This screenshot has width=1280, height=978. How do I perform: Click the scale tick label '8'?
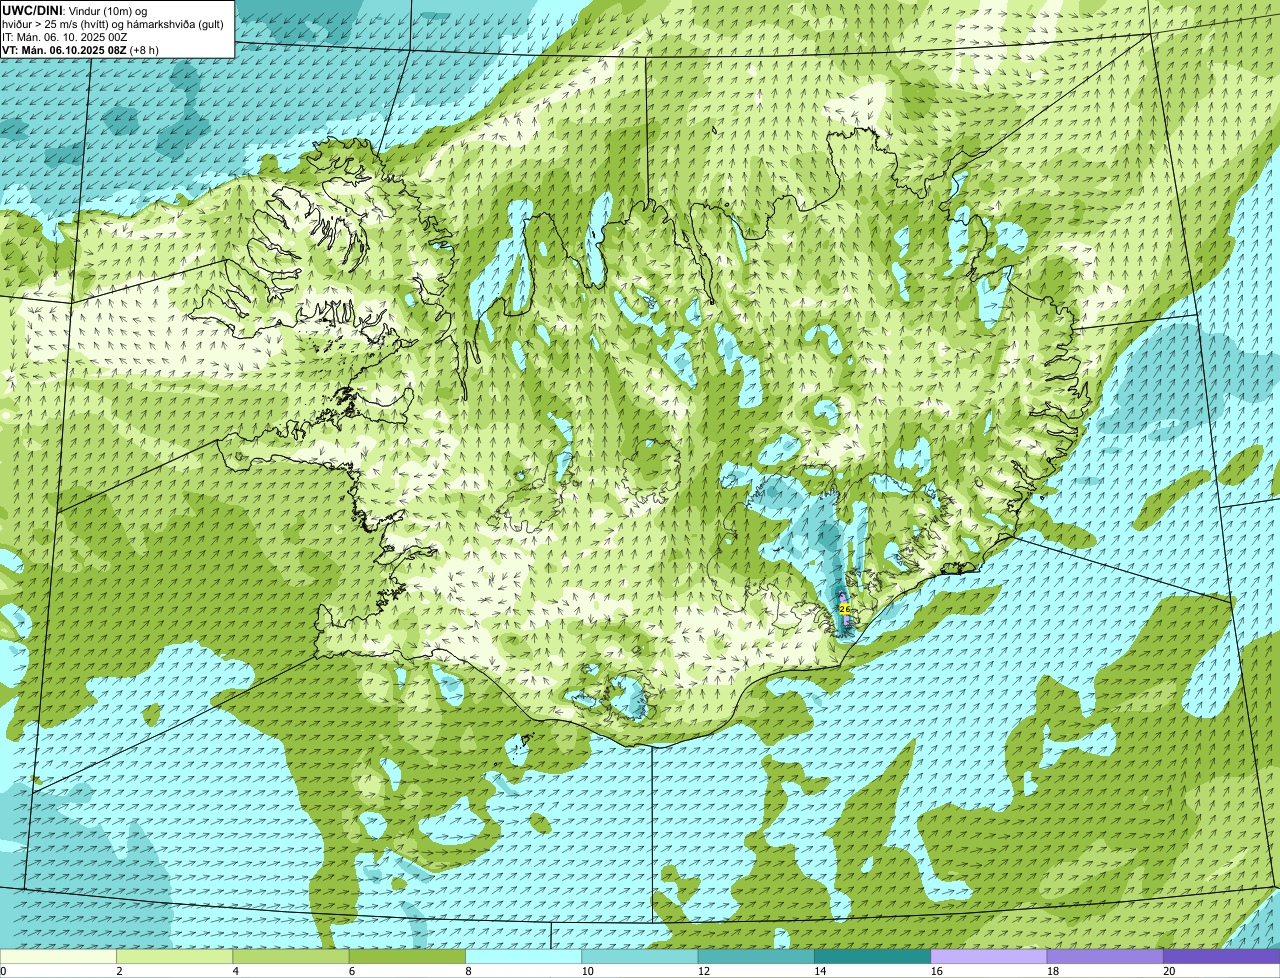pyautogui.click(x=468, y=971)
